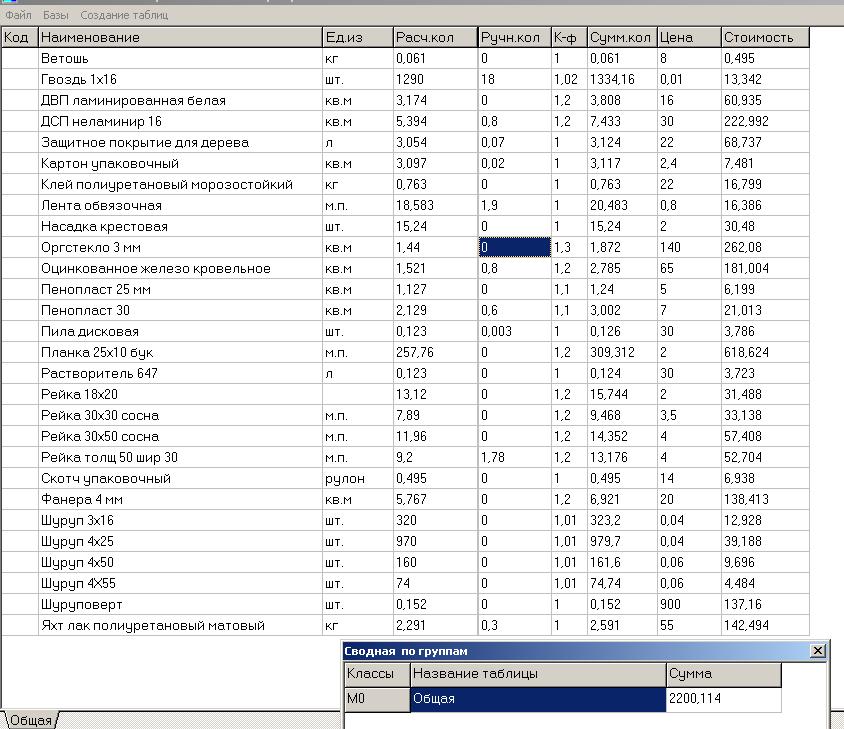This screenshot has height=729, width=844.
Task: Select the Пенопласт 25 мм cell
Action: (180, 289)
